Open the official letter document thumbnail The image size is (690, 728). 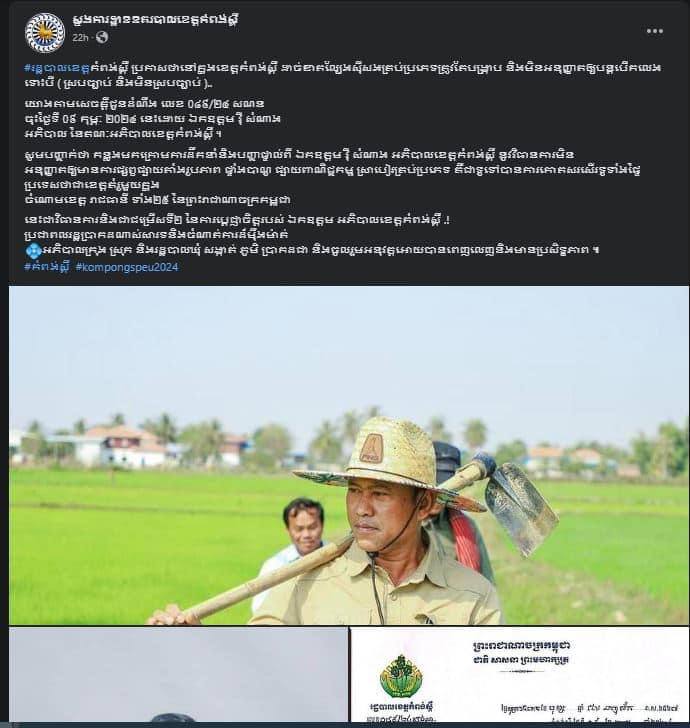[x=520, y=675]
